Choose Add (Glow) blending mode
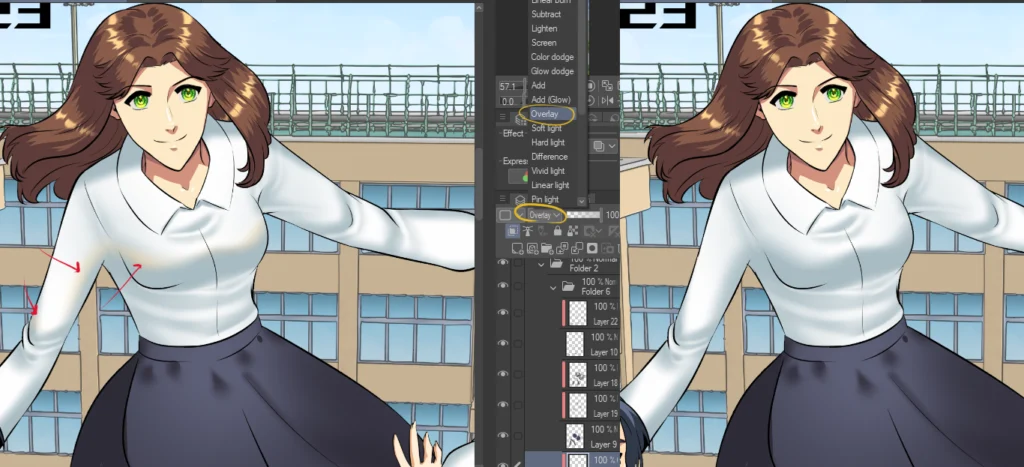Image resolution: width=1024 pixels, height=467 pixels. (551, 99)
